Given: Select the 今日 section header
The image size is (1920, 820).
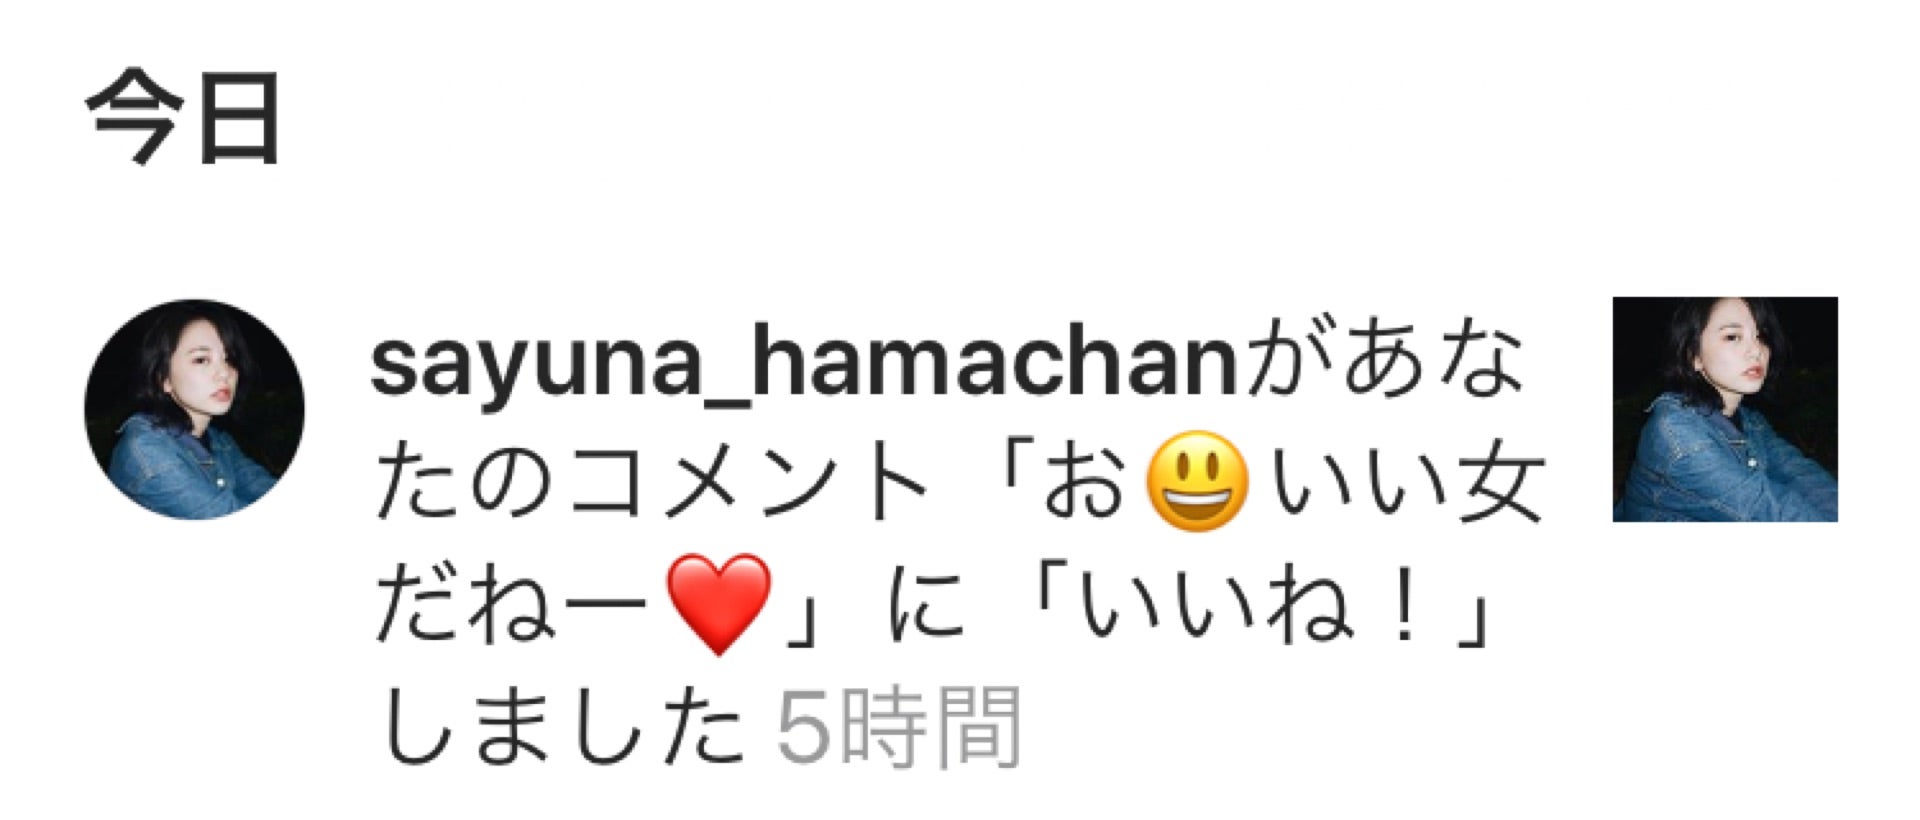Looking at the screenshot, I should click(183, 118).
